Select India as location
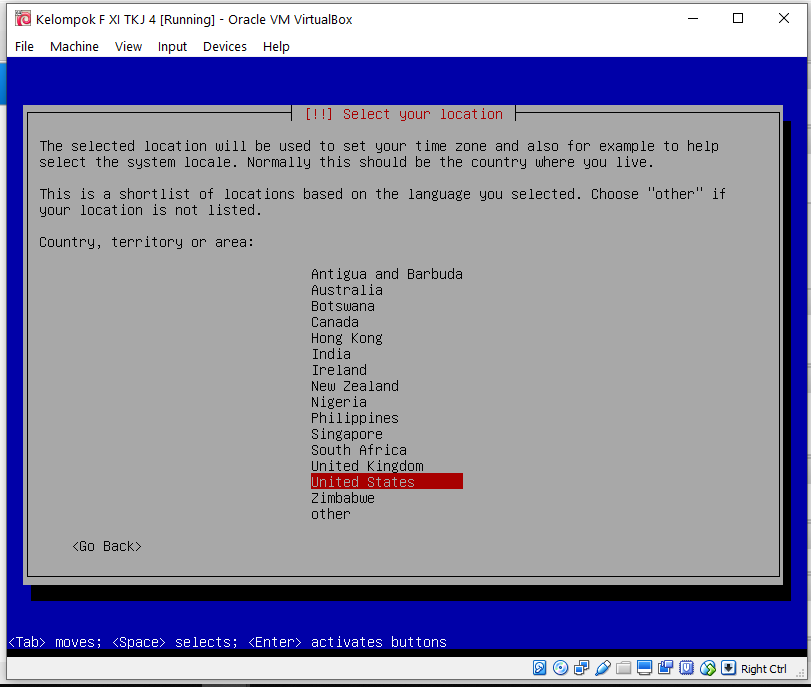811x687 pixels. coord(331,354)
